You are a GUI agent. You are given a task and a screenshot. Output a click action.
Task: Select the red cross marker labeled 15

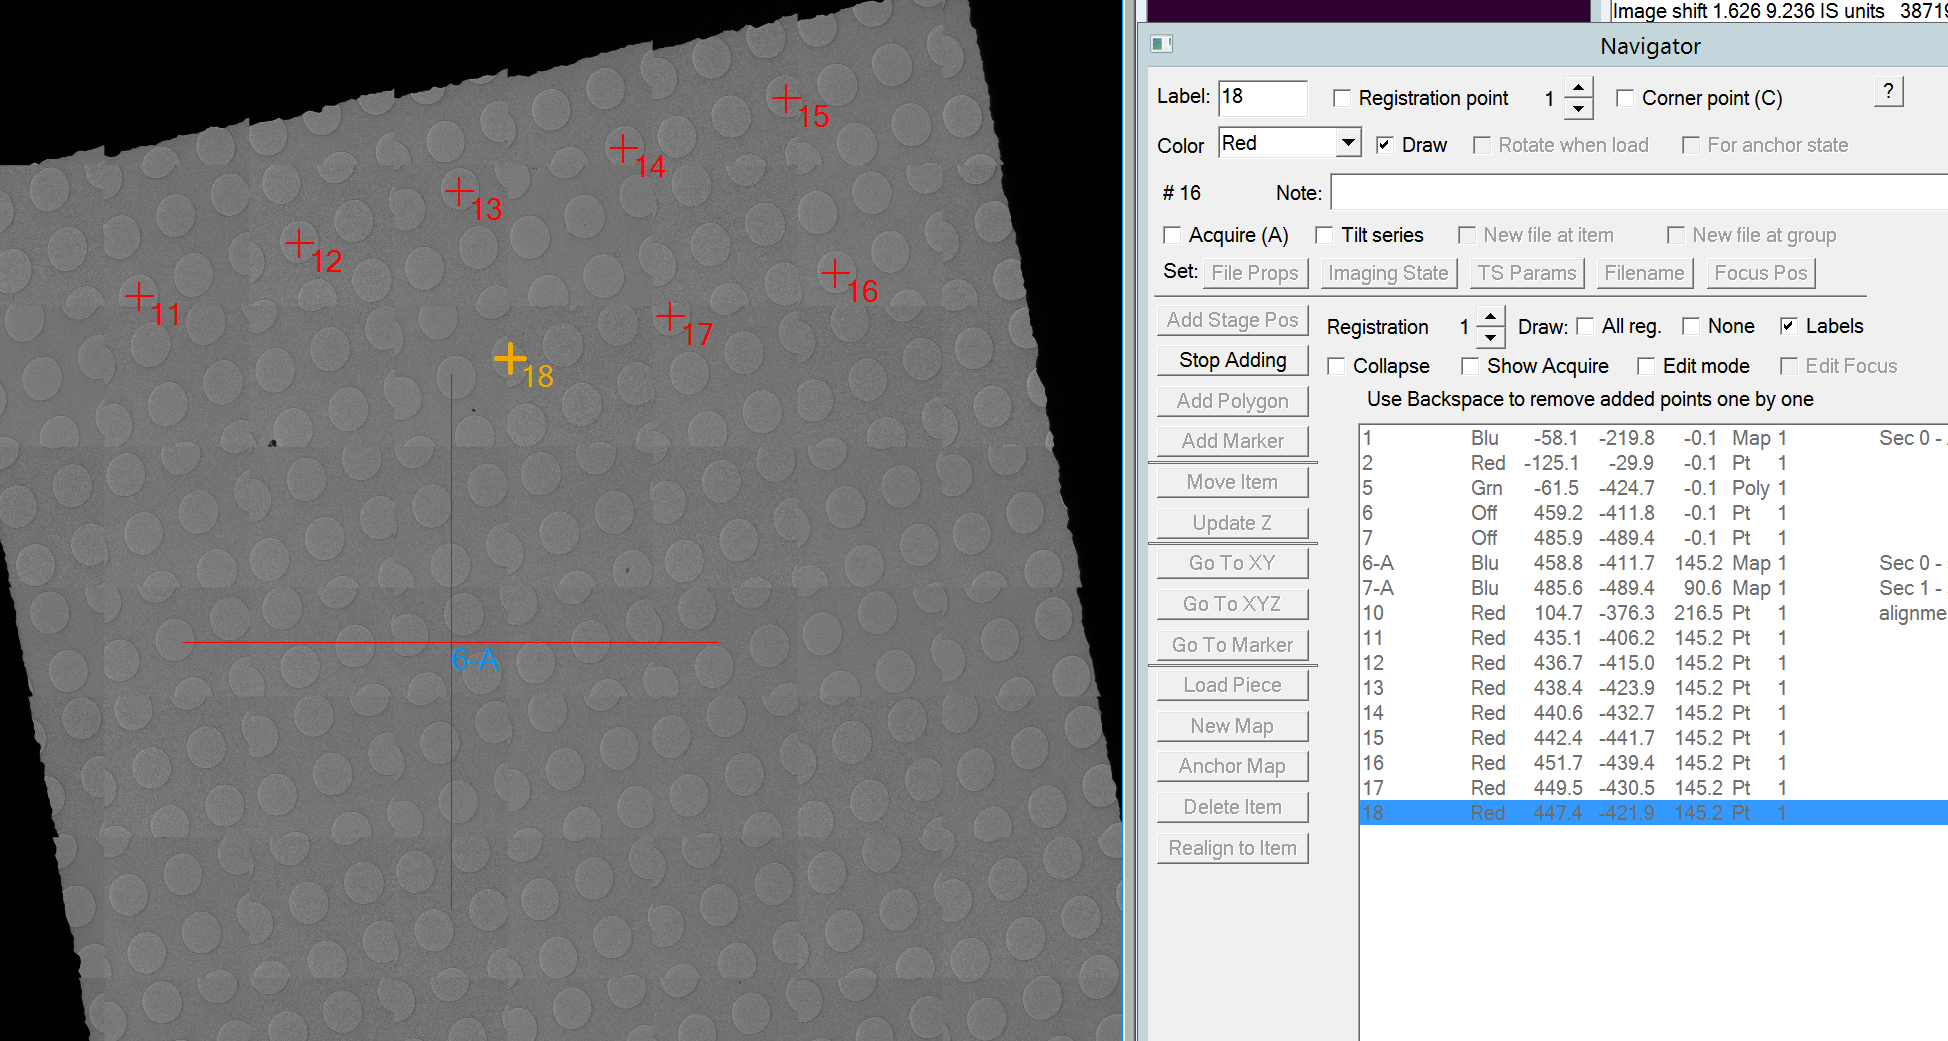786,98
